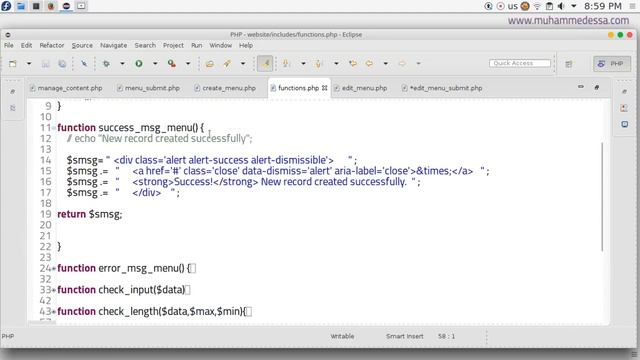This screenshot has width=640, height=360.
Task: Open the Edit menu
Action: (27, 45)
